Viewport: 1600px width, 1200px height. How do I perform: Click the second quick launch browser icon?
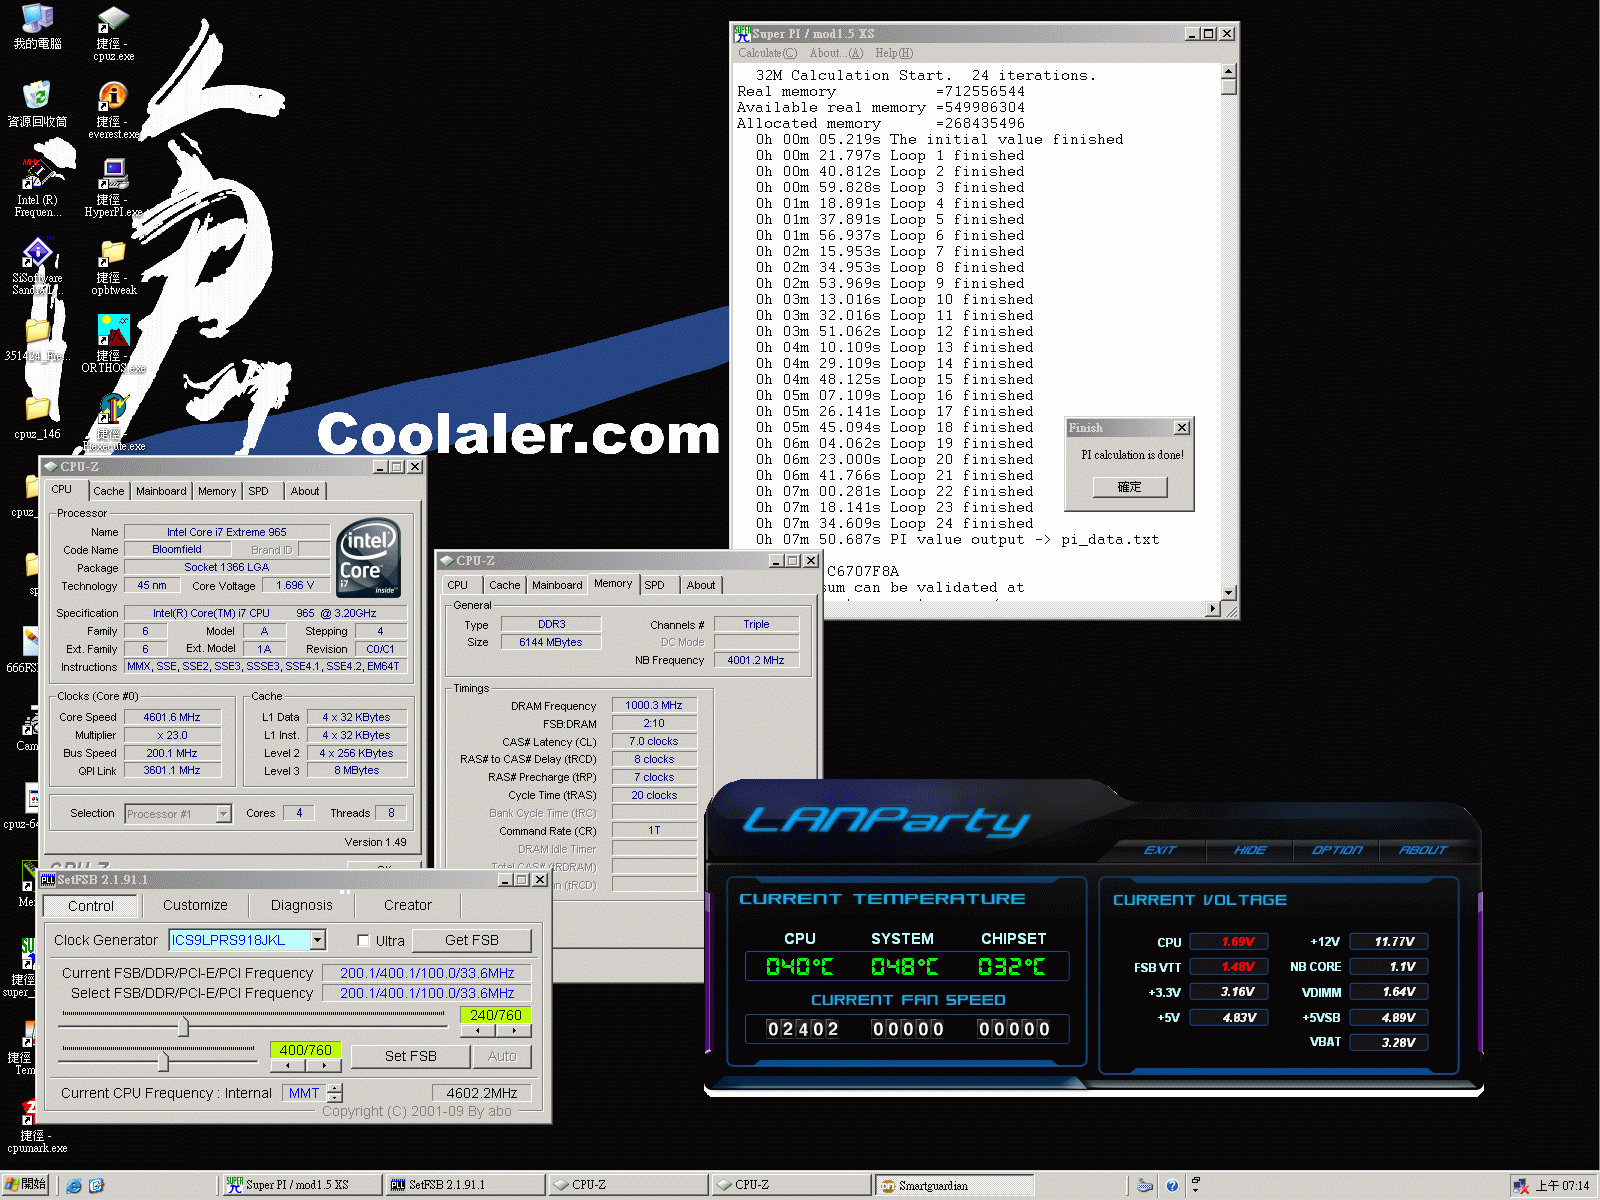point(96,1186)
